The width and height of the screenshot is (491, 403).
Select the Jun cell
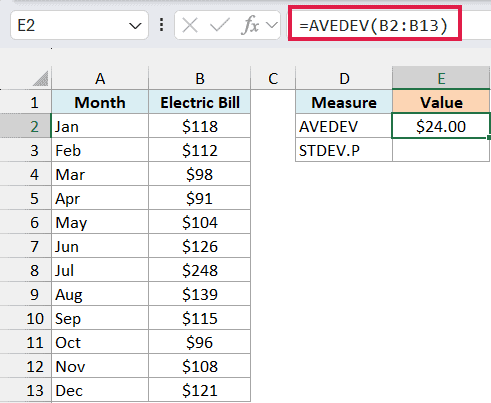(x=100, y=246)
